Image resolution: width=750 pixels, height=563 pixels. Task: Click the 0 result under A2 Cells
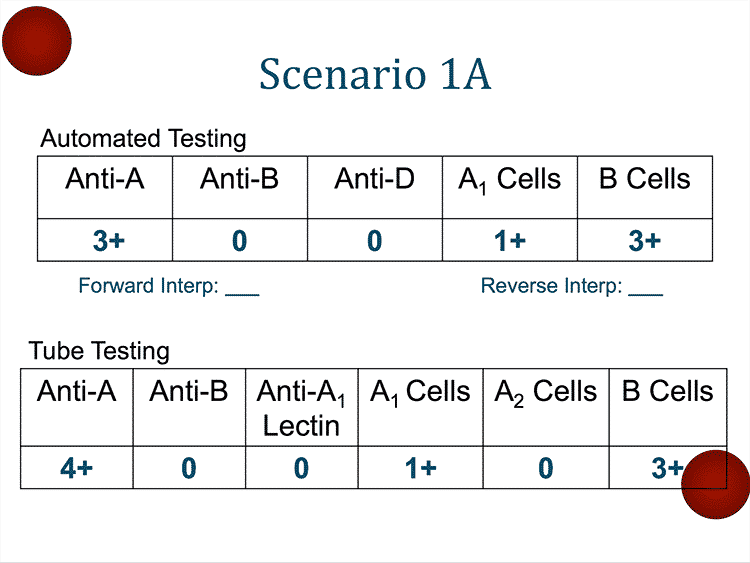click(545, 468)
